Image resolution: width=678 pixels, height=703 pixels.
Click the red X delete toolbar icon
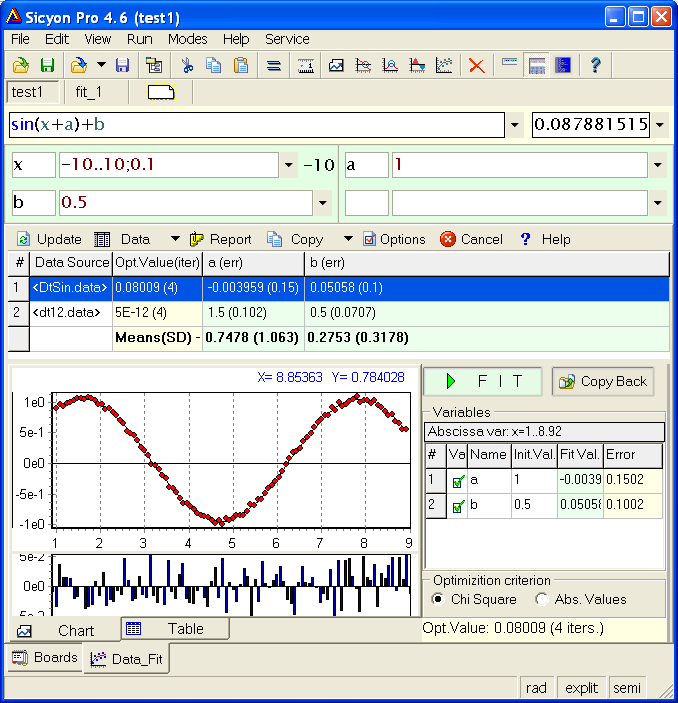point(477,65)
